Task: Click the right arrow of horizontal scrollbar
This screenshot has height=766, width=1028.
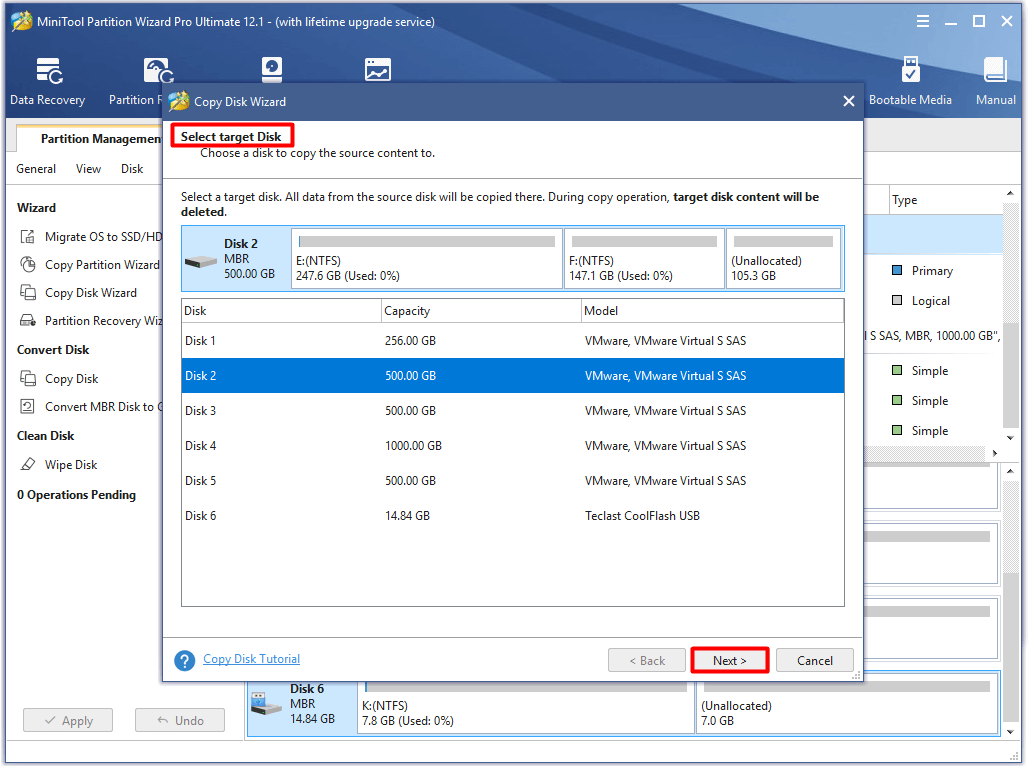Action: coord(995,453)
